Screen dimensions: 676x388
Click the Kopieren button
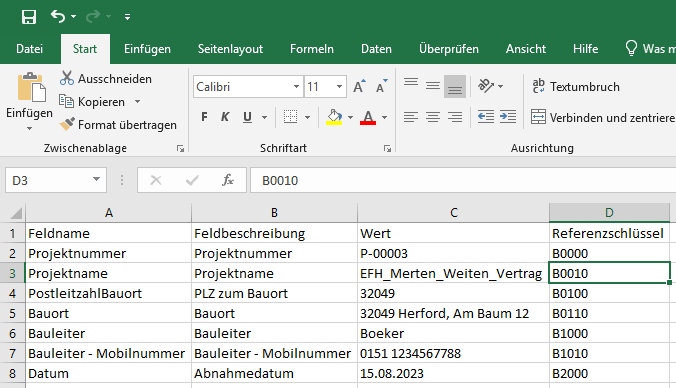pos(92,102)
